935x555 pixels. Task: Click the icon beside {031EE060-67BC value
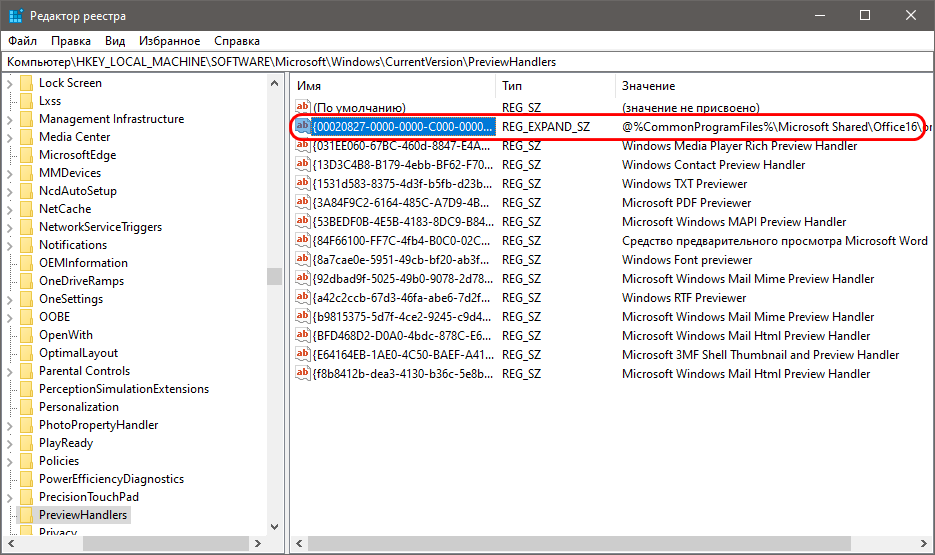click(x=303, y=145)
